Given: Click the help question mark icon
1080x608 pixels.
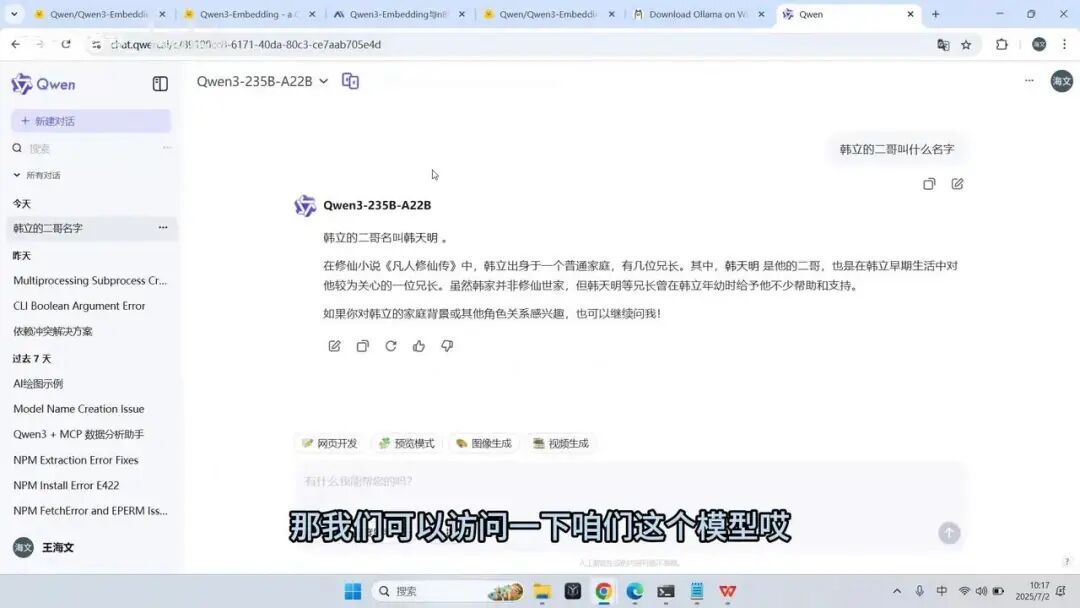Looking at the screenshot, I should 1066,562.
